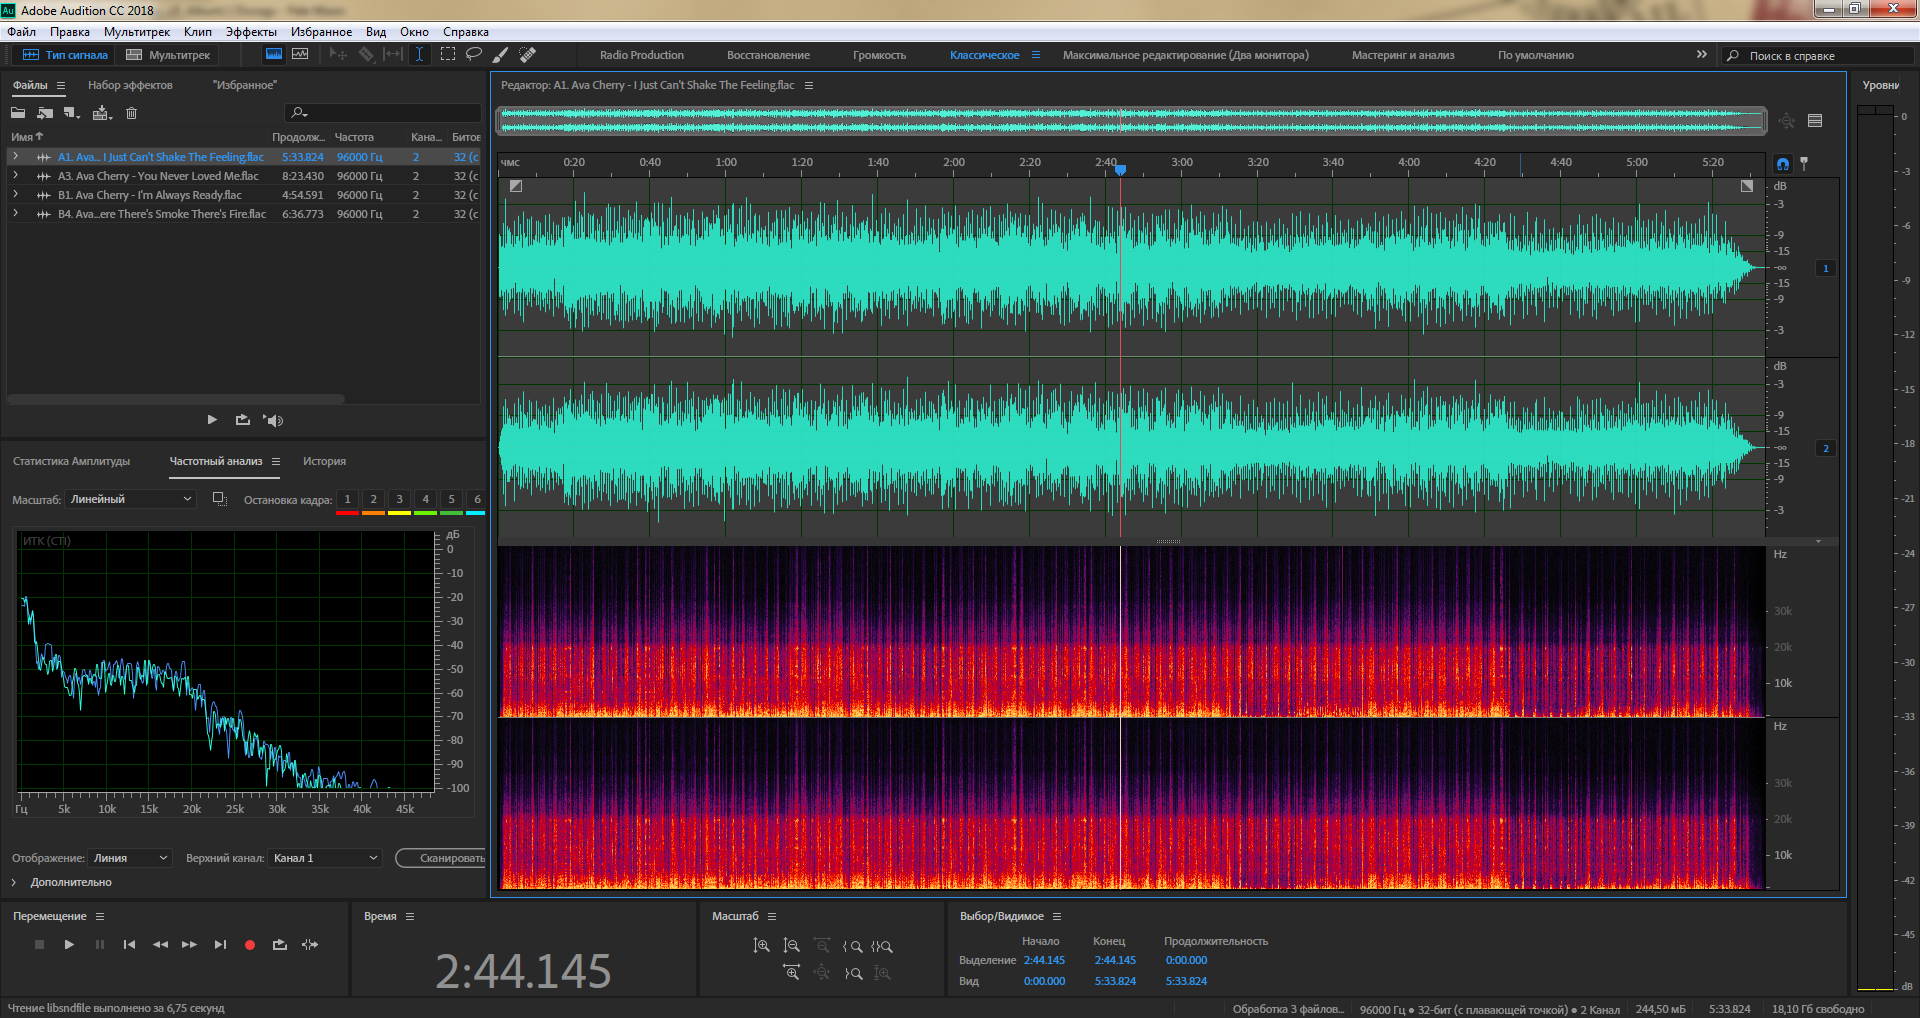Screen dimensions: 1920x1018
Task: Select the Paintbrush Selection tool
Action: pos(500,54)
